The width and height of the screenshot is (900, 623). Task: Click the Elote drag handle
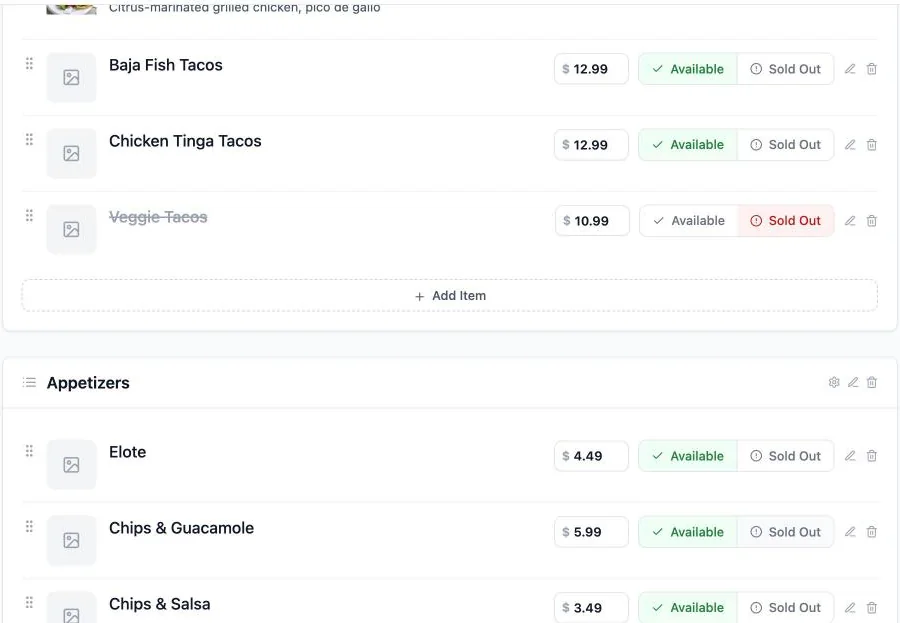point(29,451)
